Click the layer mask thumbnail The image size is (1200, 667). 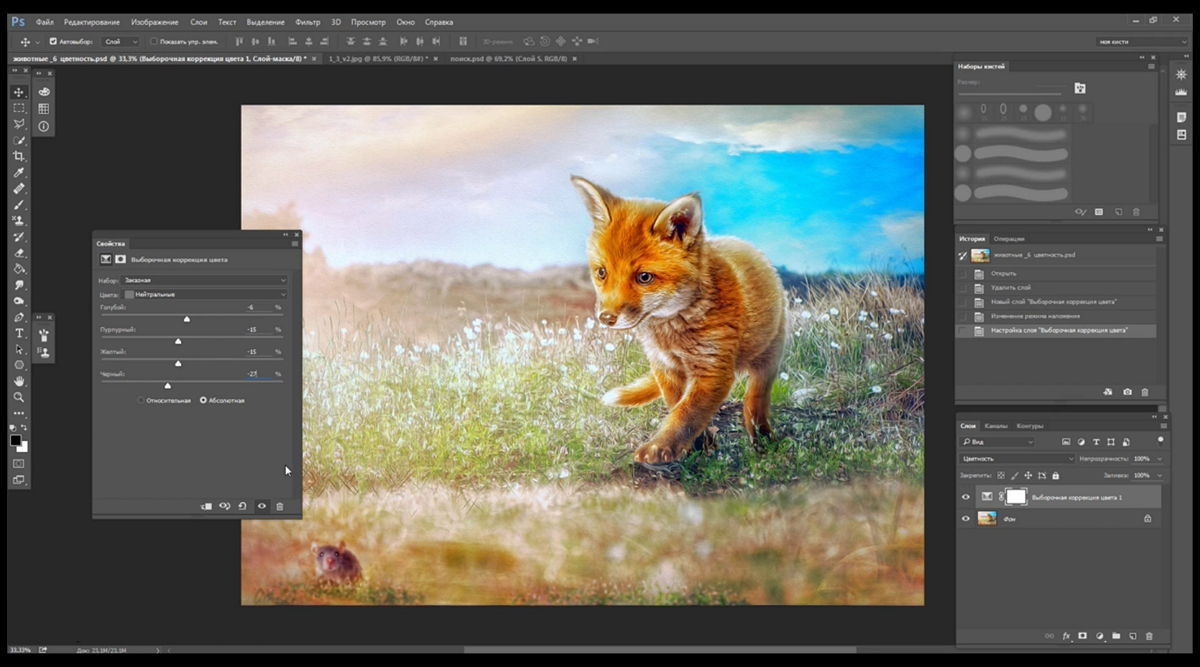tap(1016, 496)
